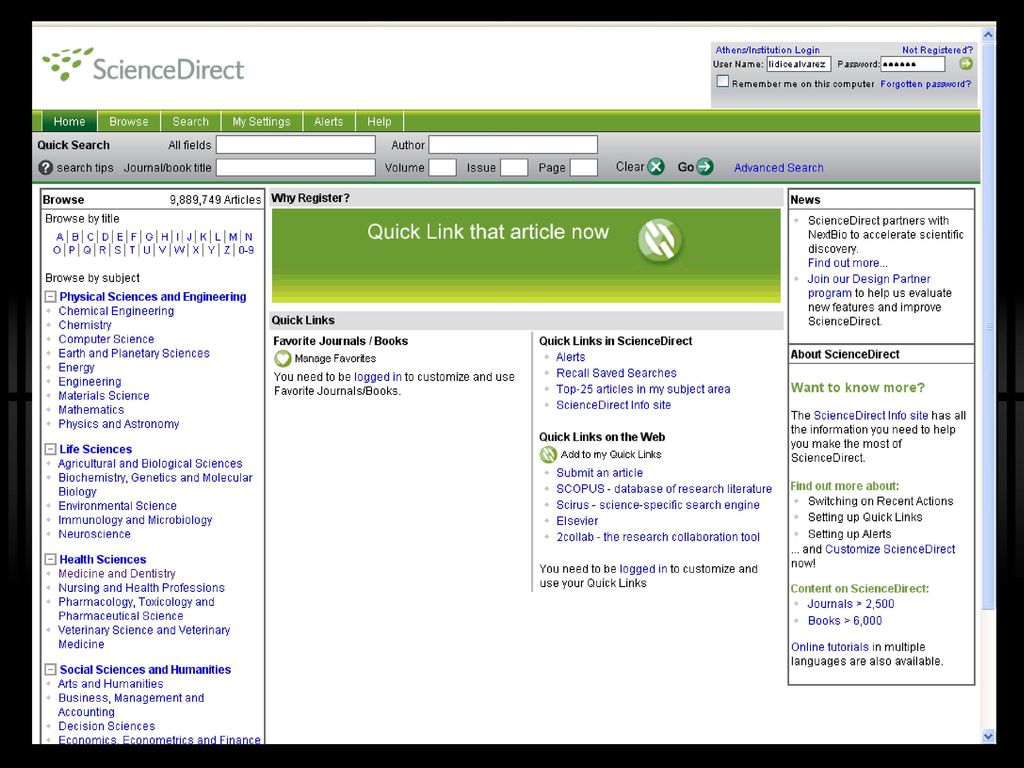Open Computer Science subject
Viewport: 1024px width, 768px height.
pyautogui.click(x=106, y=339)
